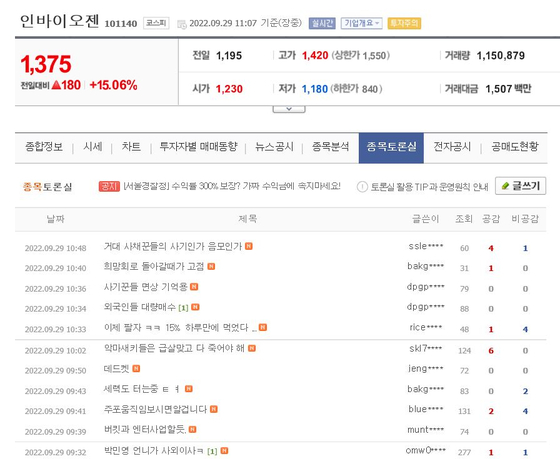Viewport: 560px width, 459px height.
Task: Click the red 공지 badge icon
Action: pos(109,186)
